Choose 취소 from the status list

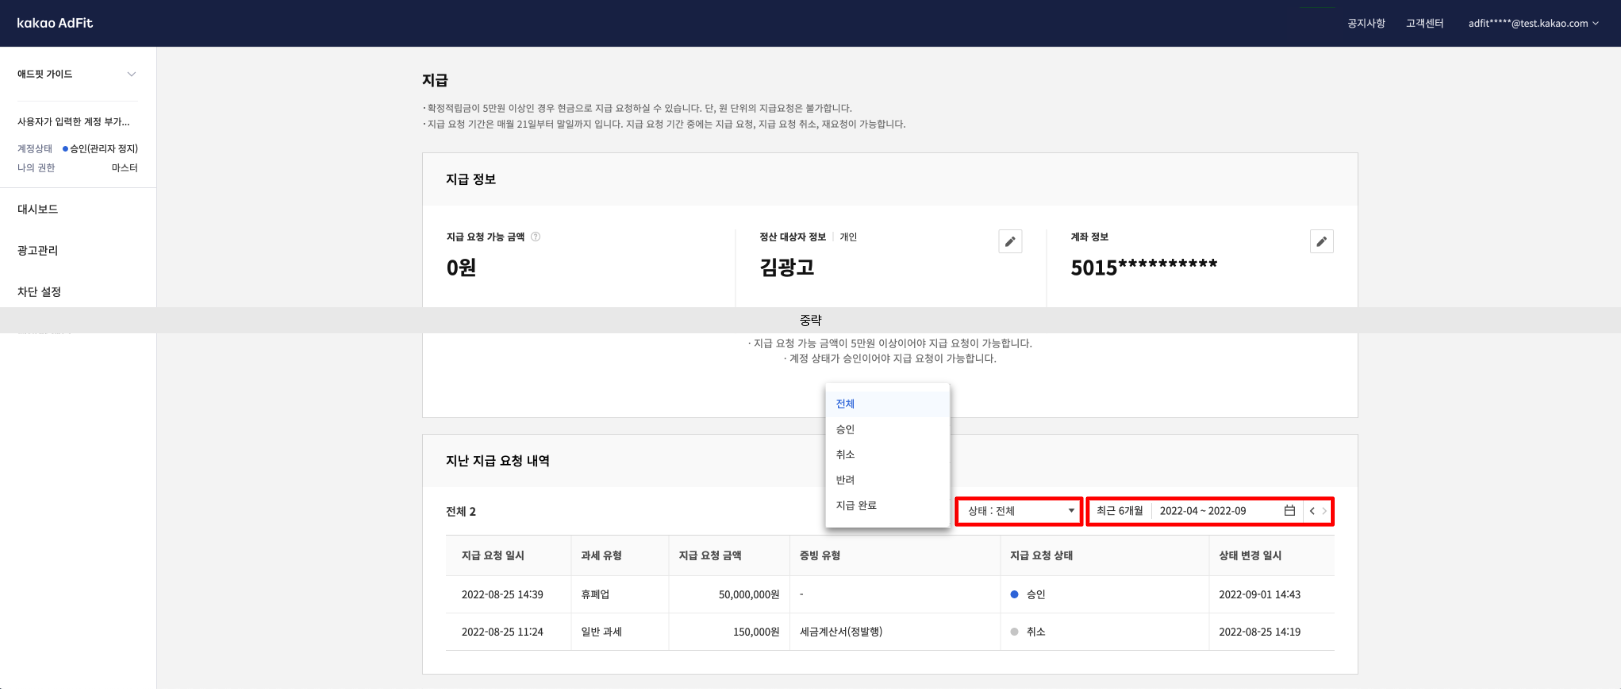click(846, 455)
